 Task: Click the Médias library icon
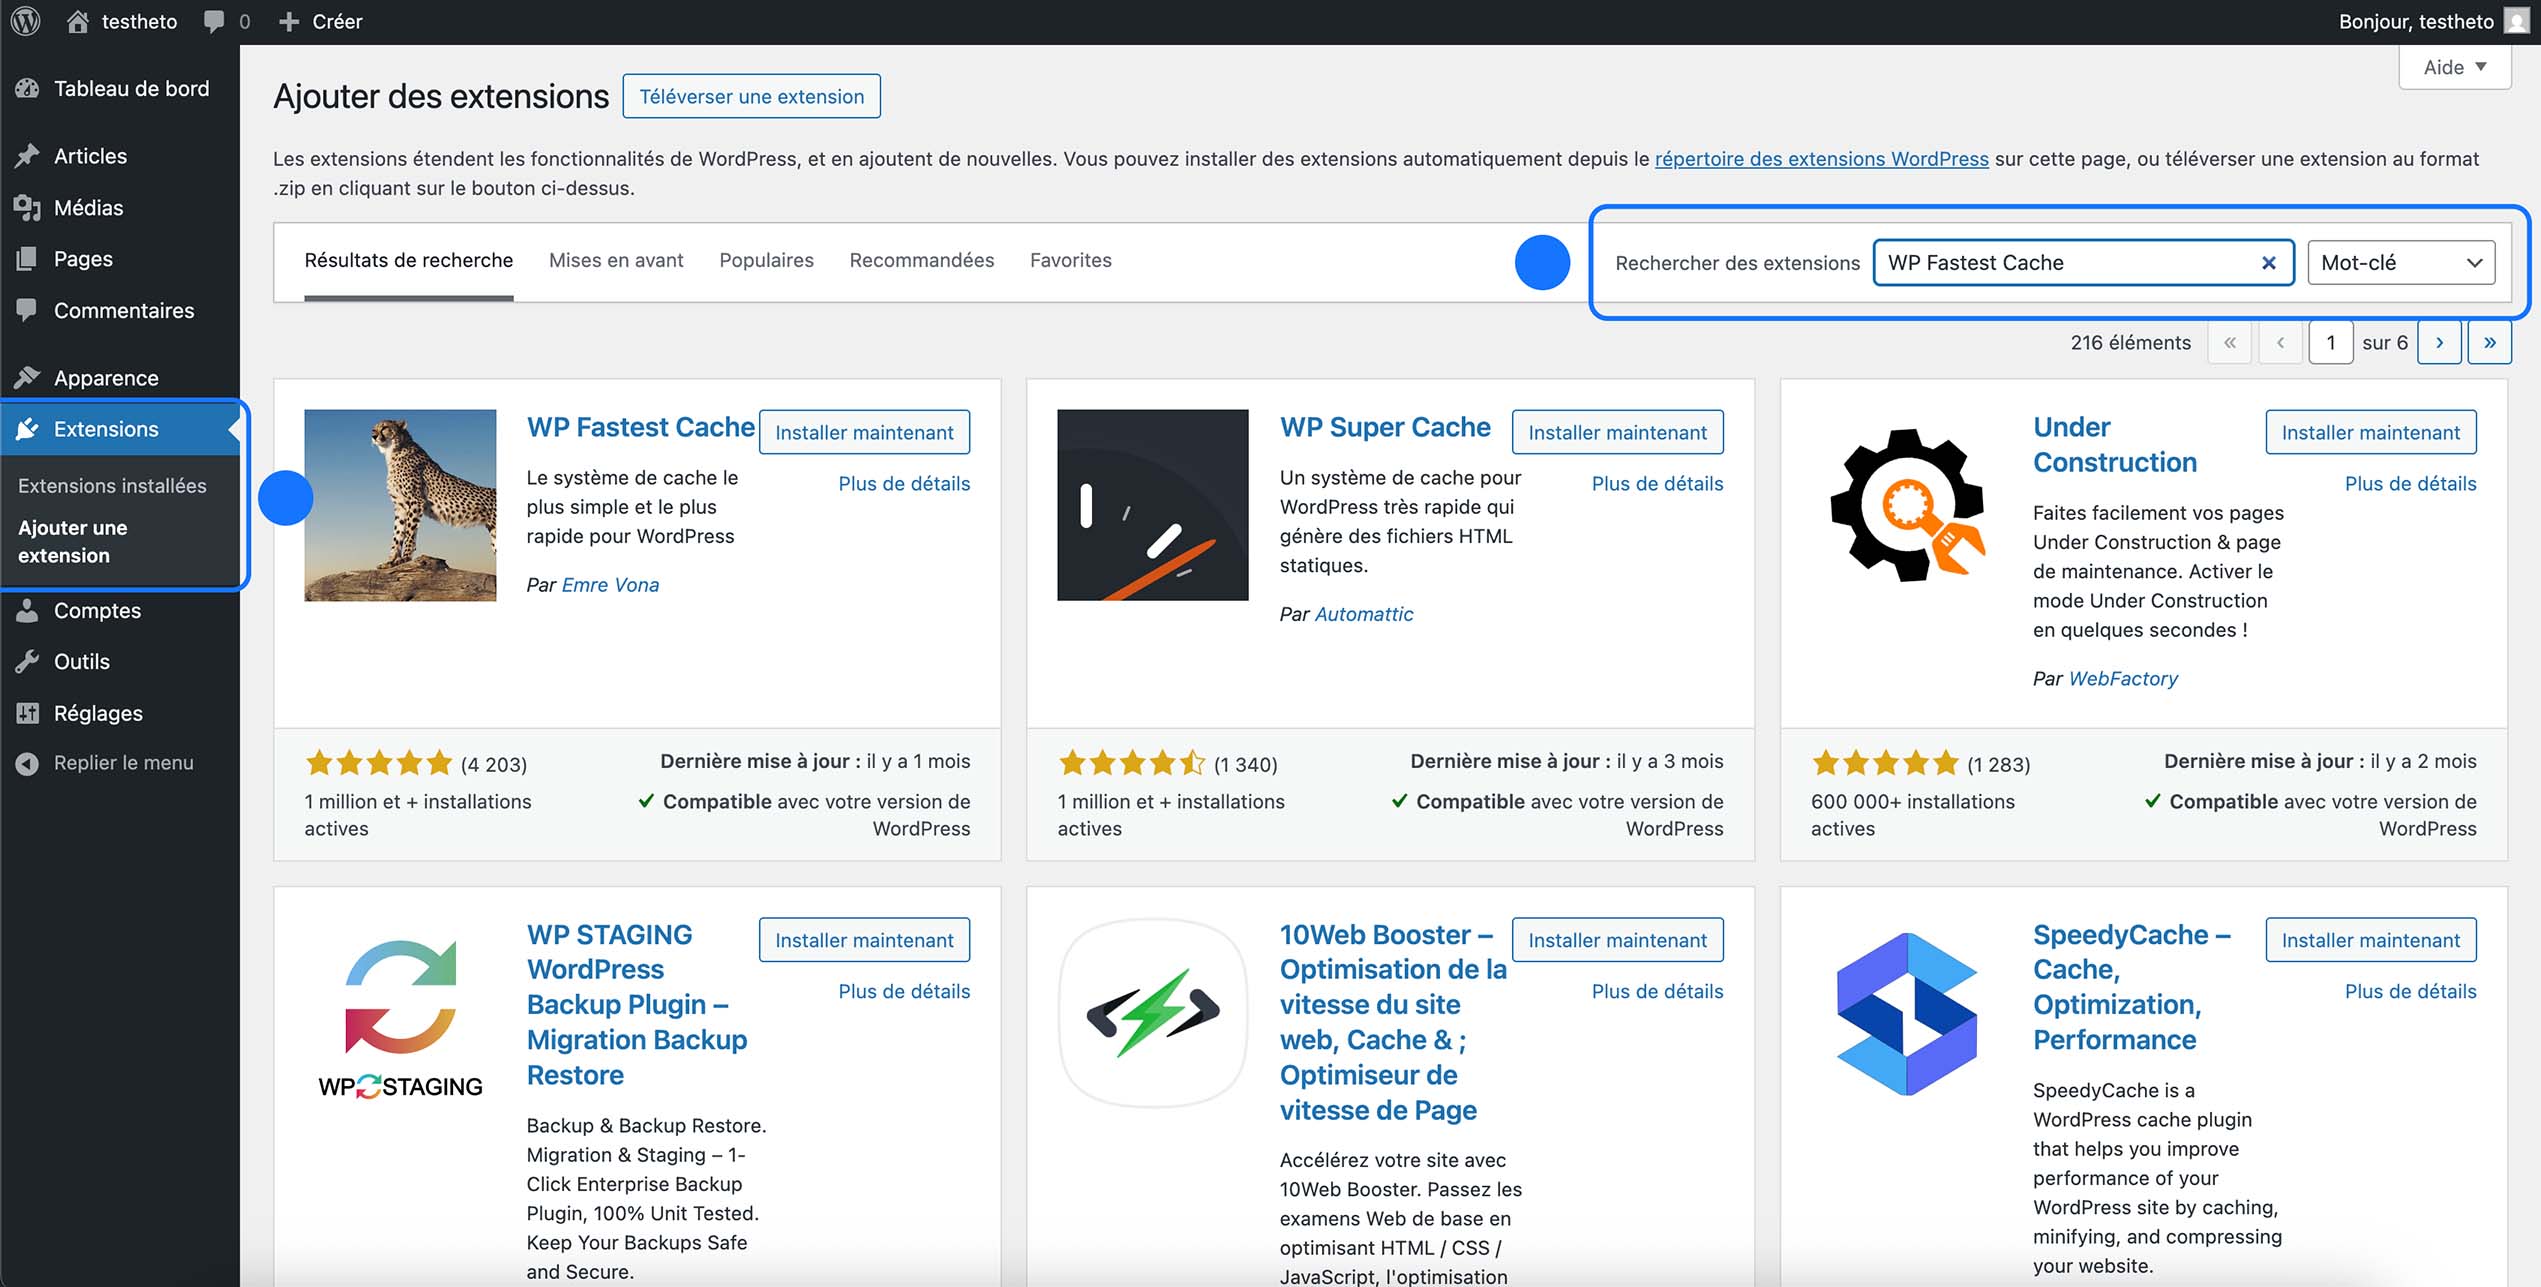[x=27, y=207]
